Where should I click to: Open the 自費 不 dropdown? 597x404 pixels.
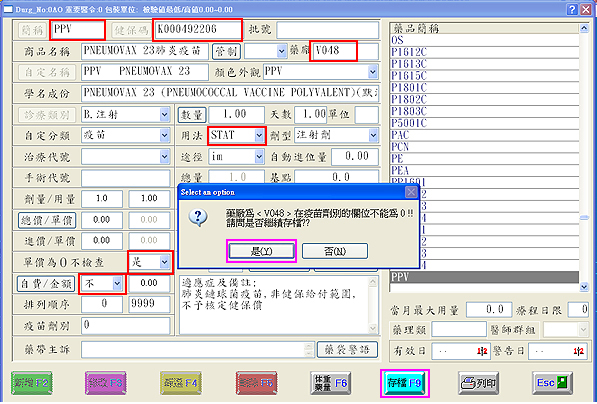(x=117, y=283)
